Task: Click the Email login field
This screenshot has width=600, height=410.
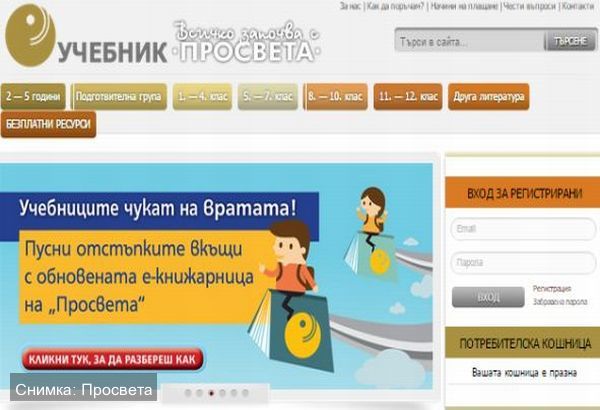Action: 523,229
